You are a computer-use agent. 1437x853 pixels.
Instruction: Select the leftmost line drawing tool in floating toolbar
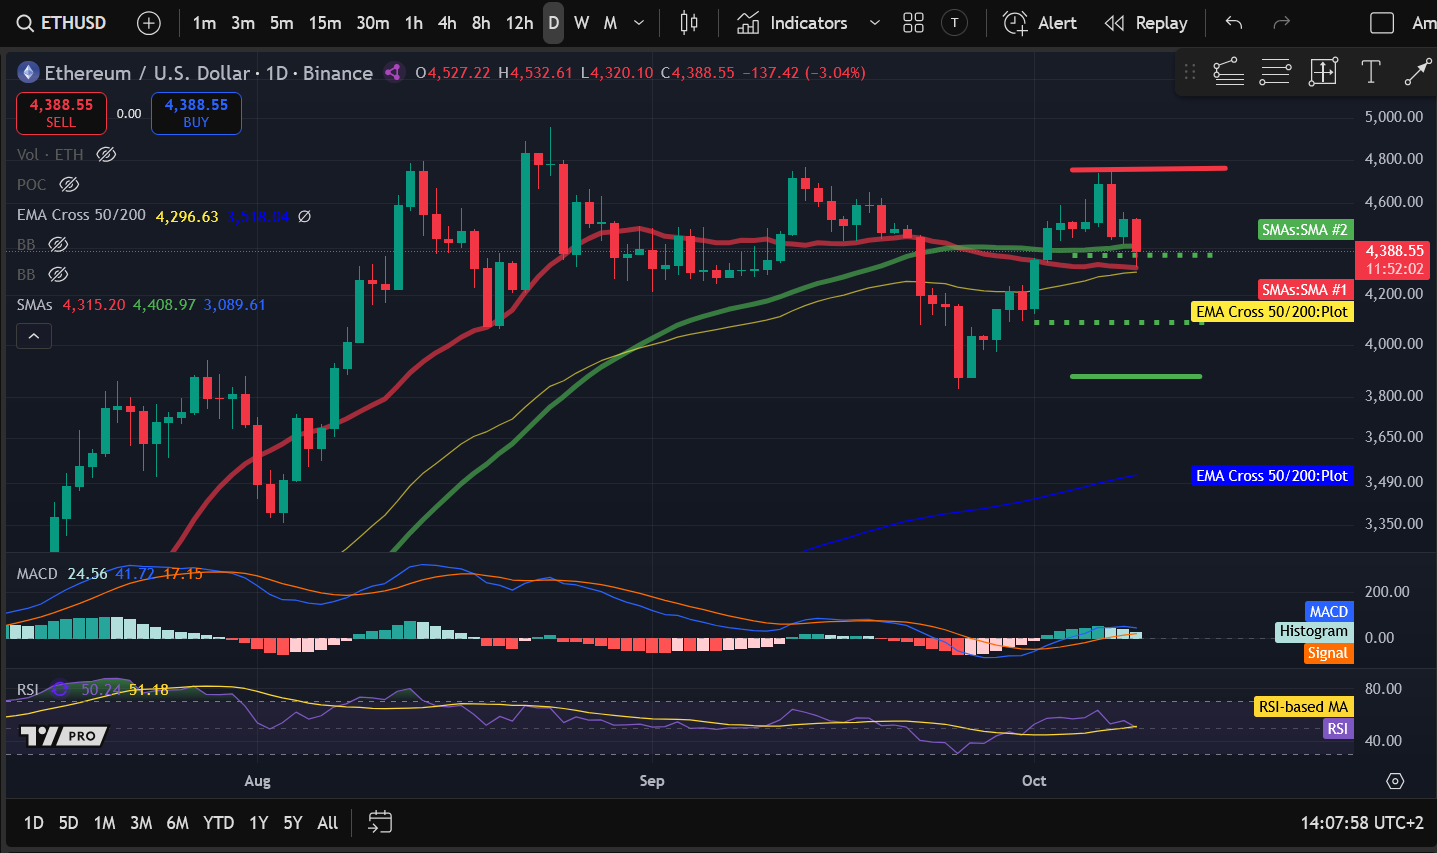point(1228,72)
